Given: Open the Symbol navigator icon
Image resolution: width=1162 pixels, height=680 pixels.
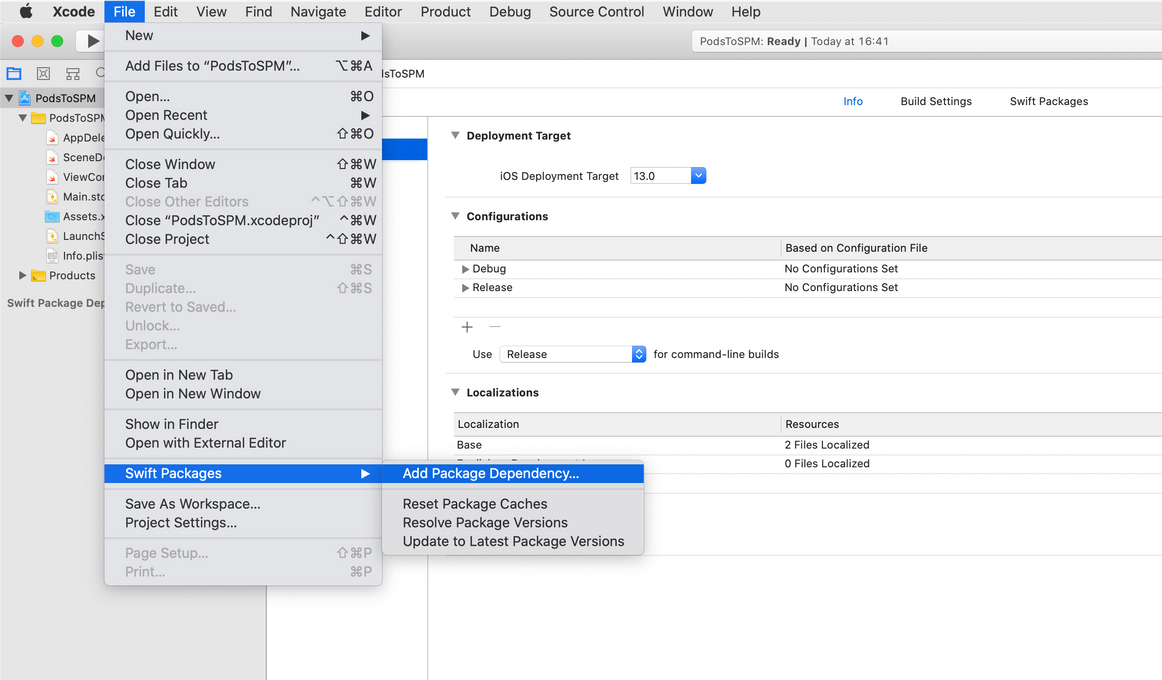Looking at the screenshot, I should coord(73,73).
